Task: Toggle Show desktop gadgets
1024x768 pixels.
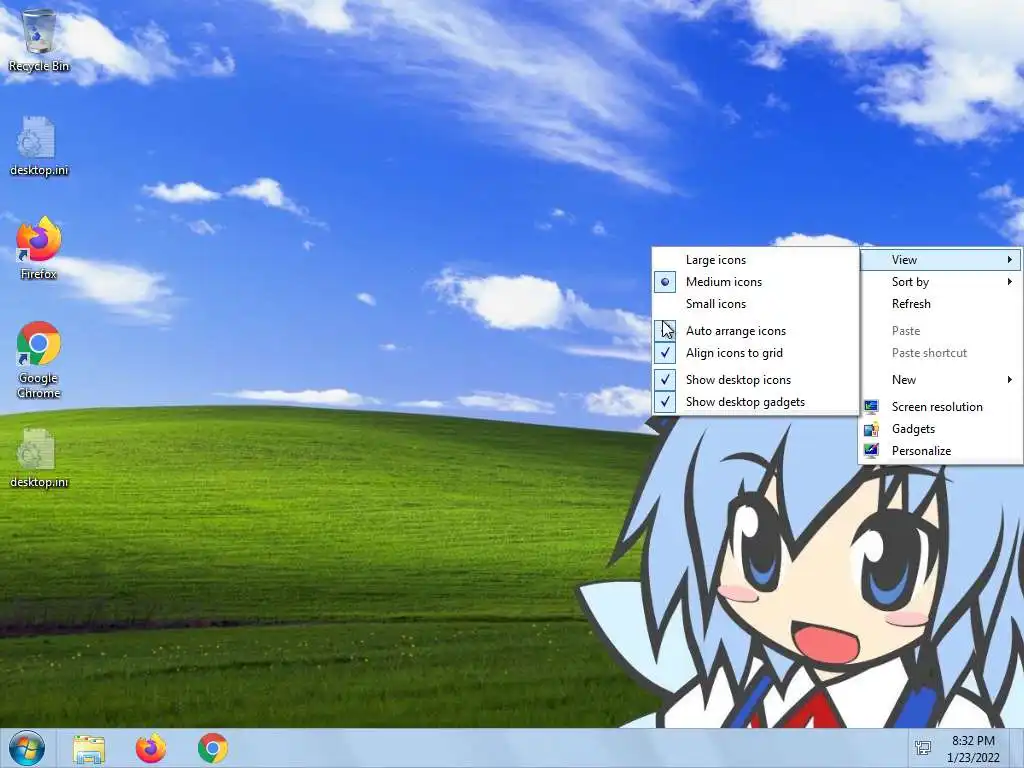Action: pos(756,402)
